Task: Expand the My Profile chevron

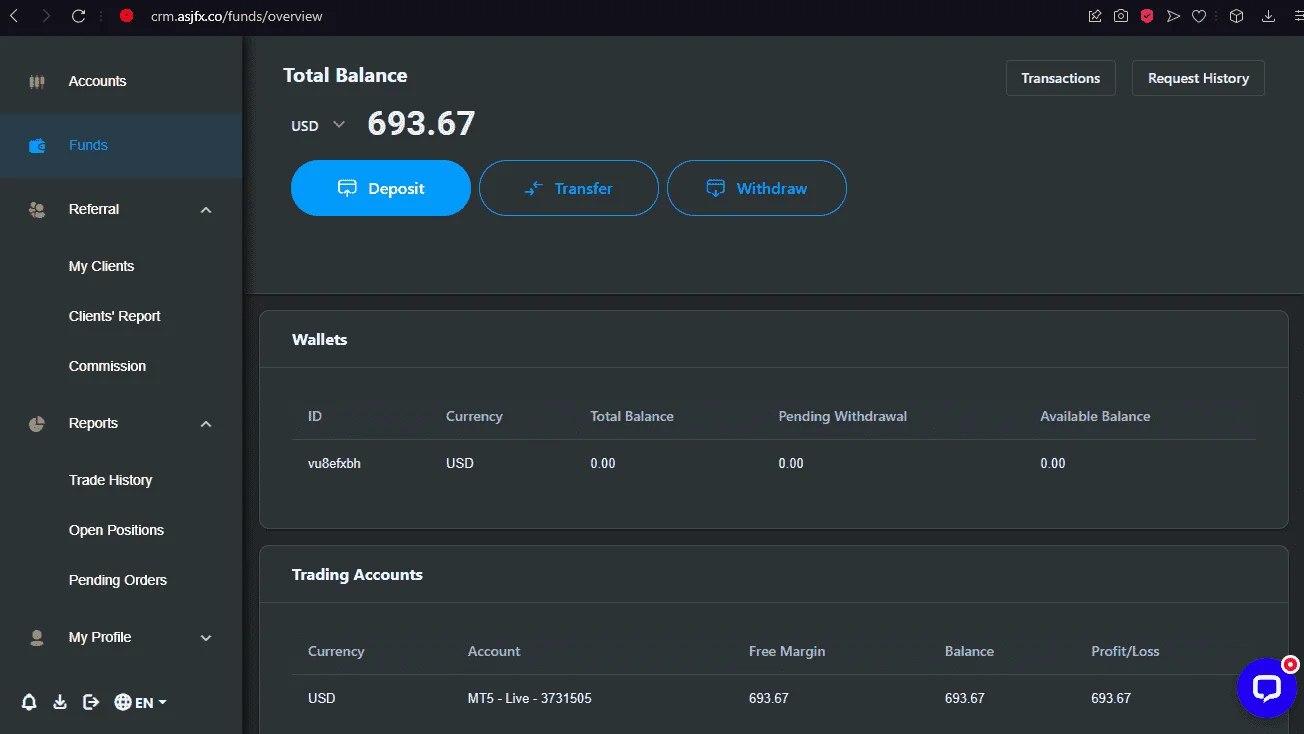Action: [x=206, y=638]
